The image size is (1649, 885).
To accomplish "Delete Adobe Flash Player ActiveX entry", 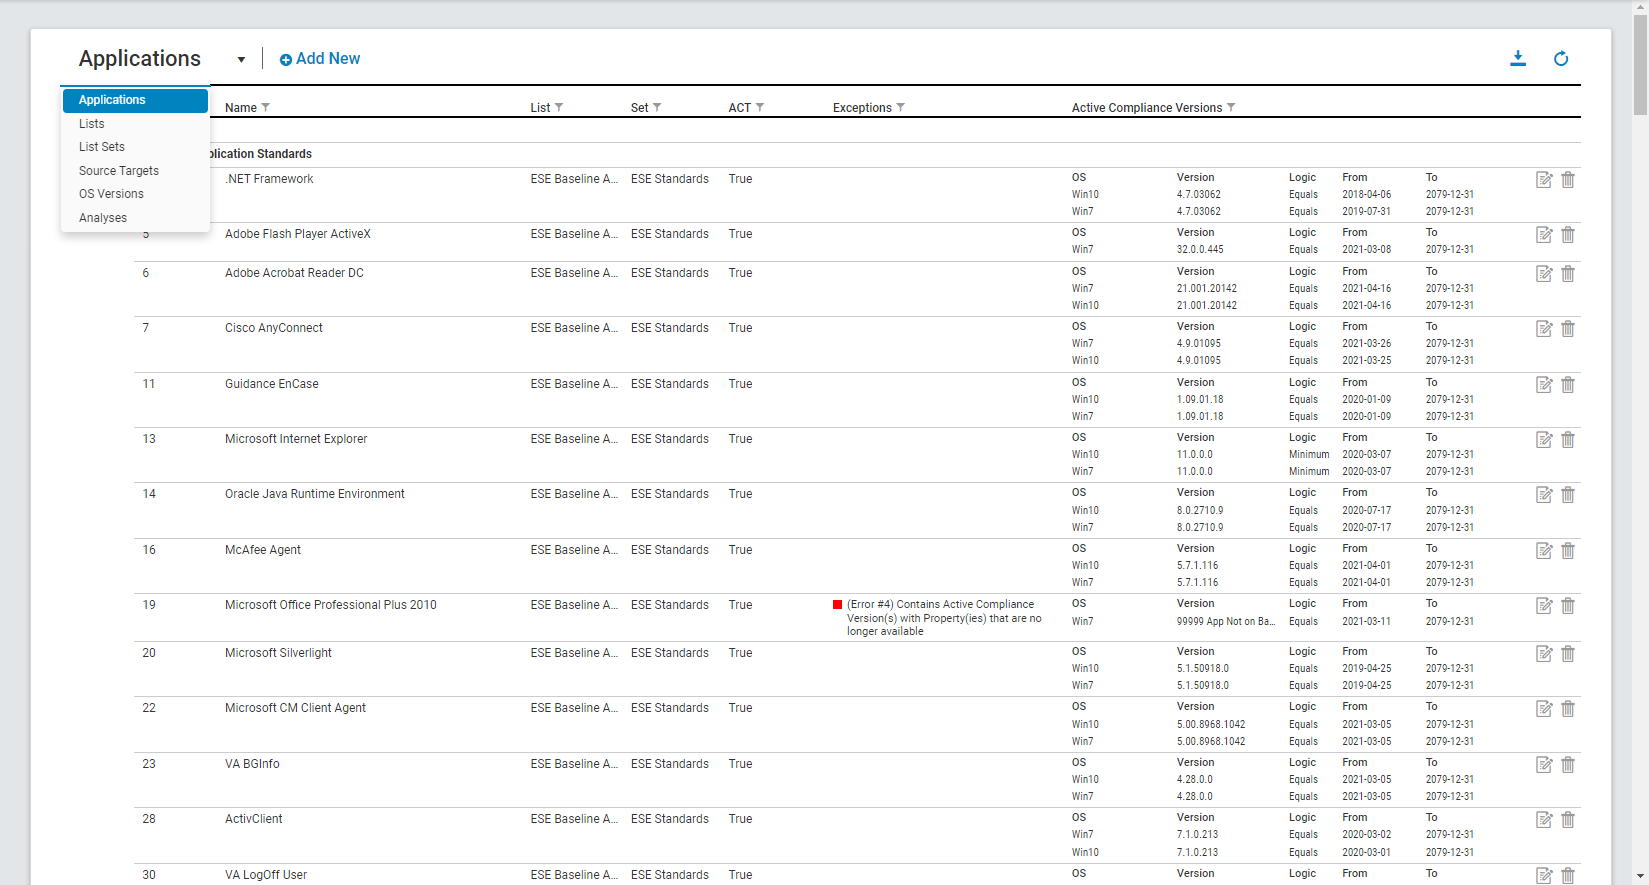I will (x=1568, y=235).
